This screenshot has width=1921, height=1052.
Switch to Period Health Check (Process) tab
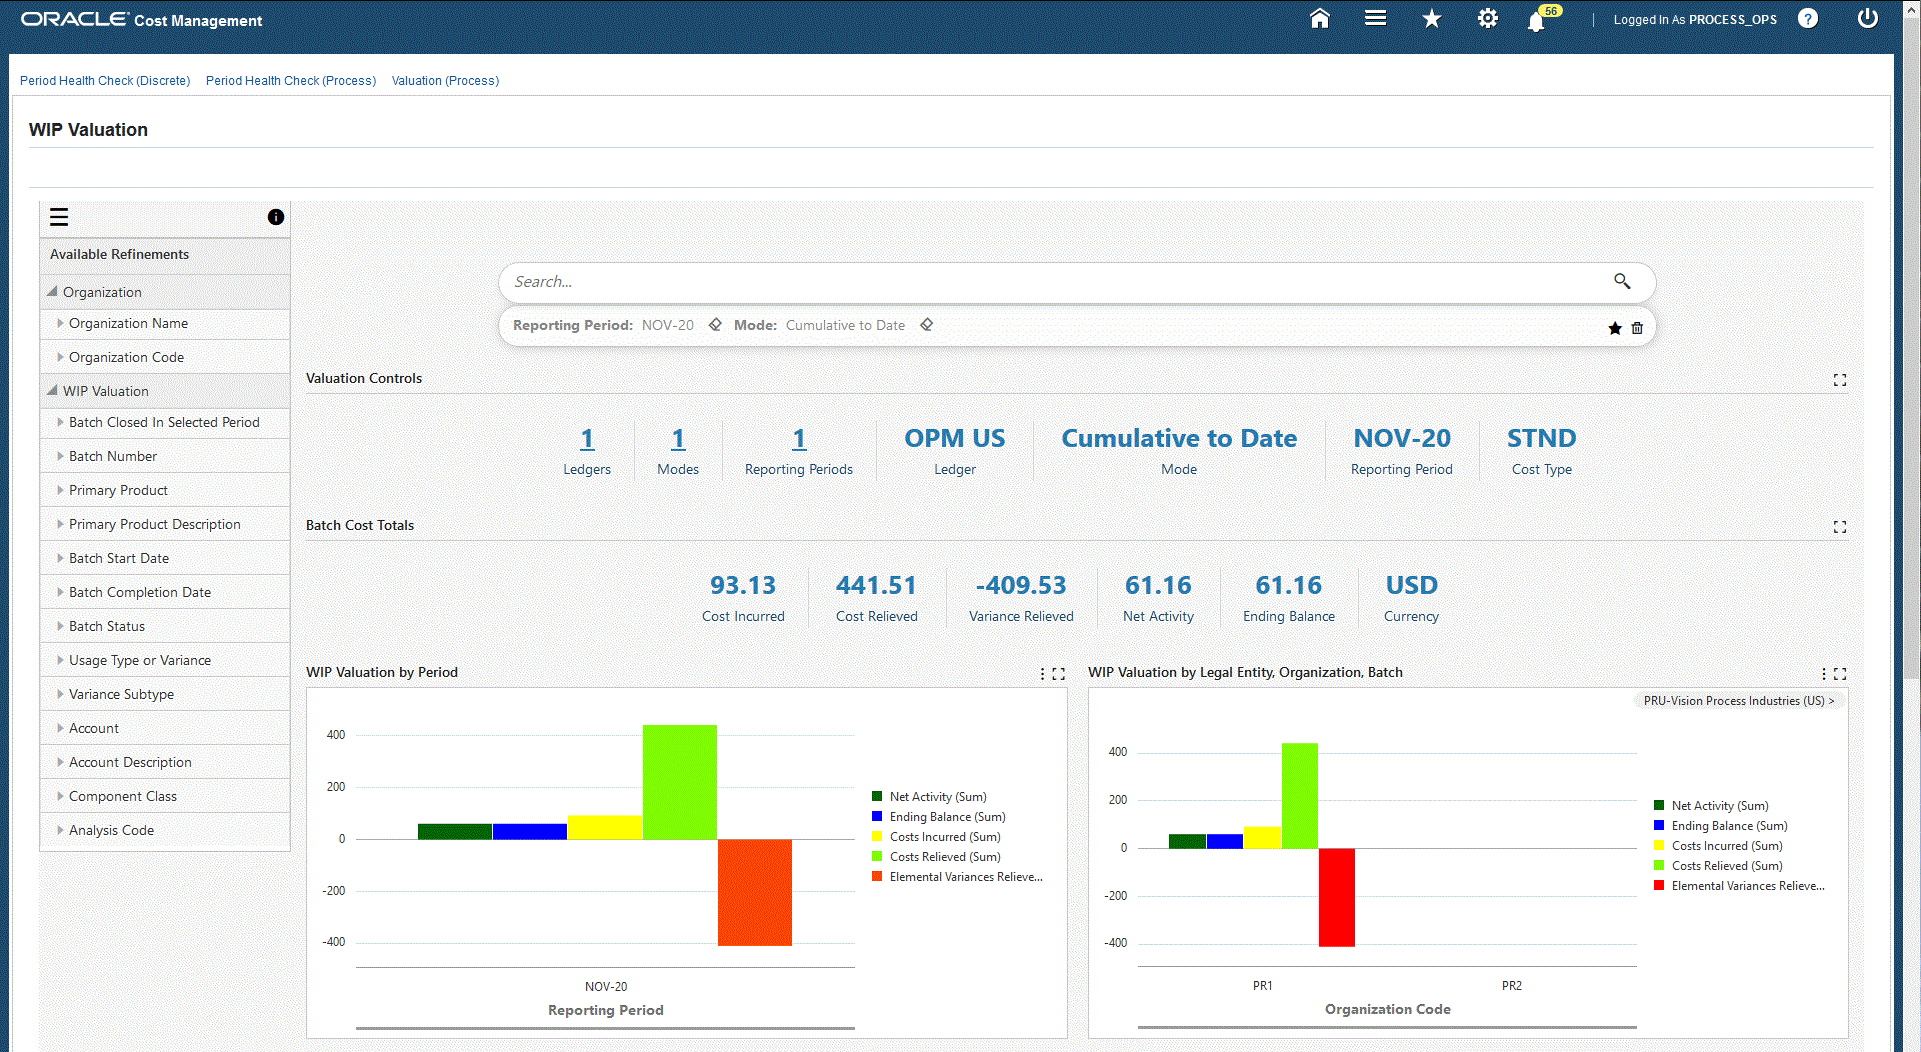pos(290,81)
